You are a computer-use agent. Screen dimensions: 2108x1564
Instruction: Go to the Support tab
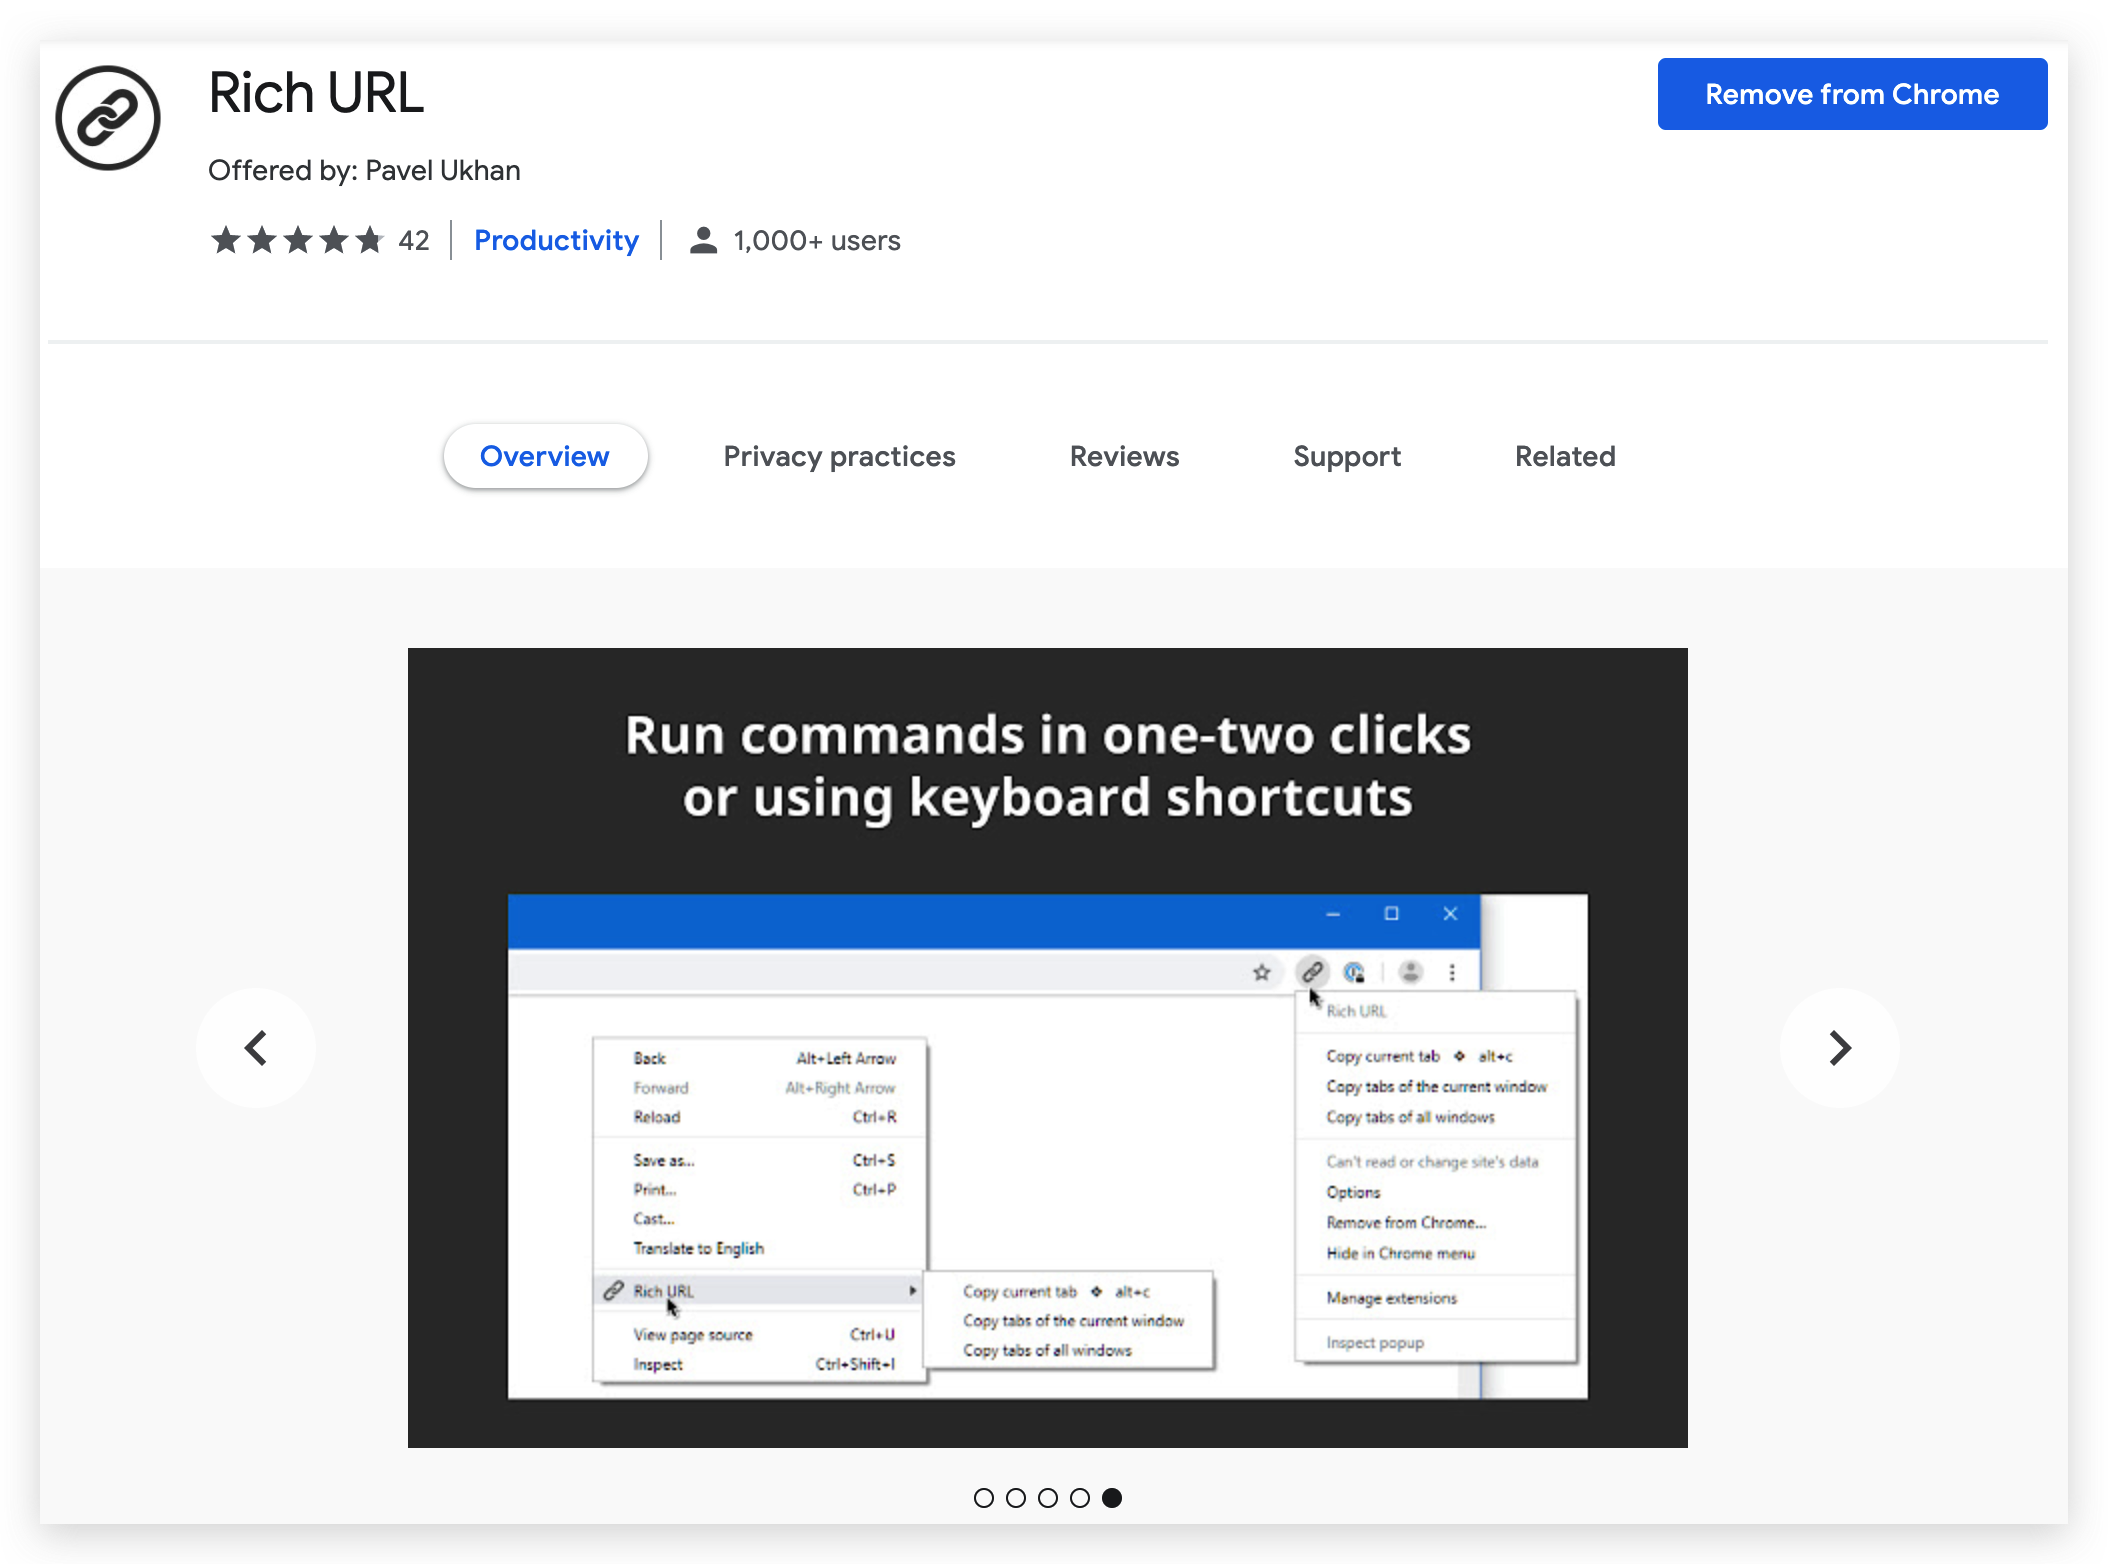pyautogui.click(x=1347, y=456)
